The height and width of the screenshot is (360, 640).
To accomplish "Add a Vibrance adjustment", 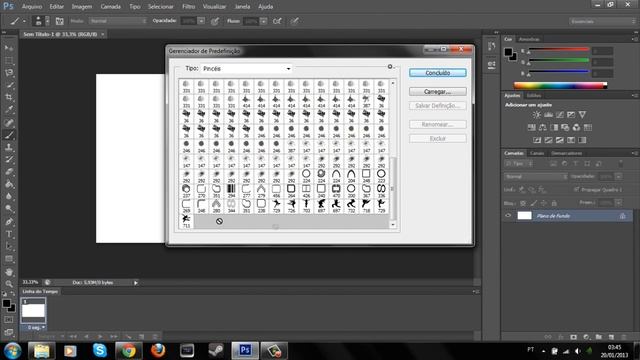I will point(582,115).
